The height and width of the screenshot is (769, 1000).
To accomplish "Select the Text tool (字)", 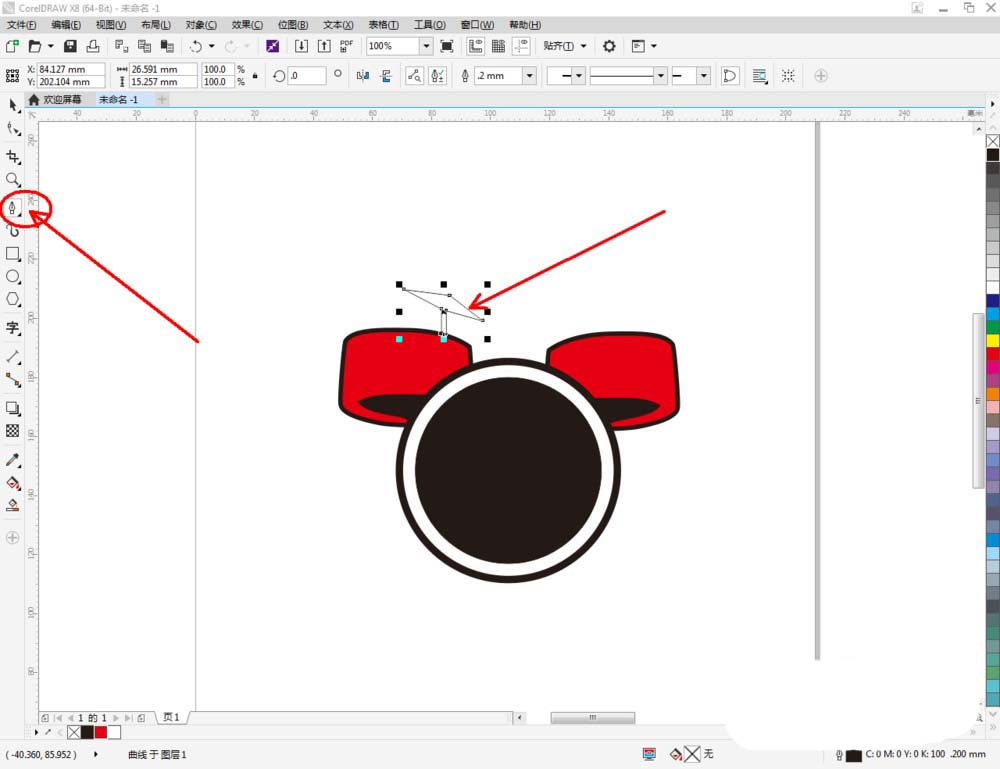I will [13, 328].
